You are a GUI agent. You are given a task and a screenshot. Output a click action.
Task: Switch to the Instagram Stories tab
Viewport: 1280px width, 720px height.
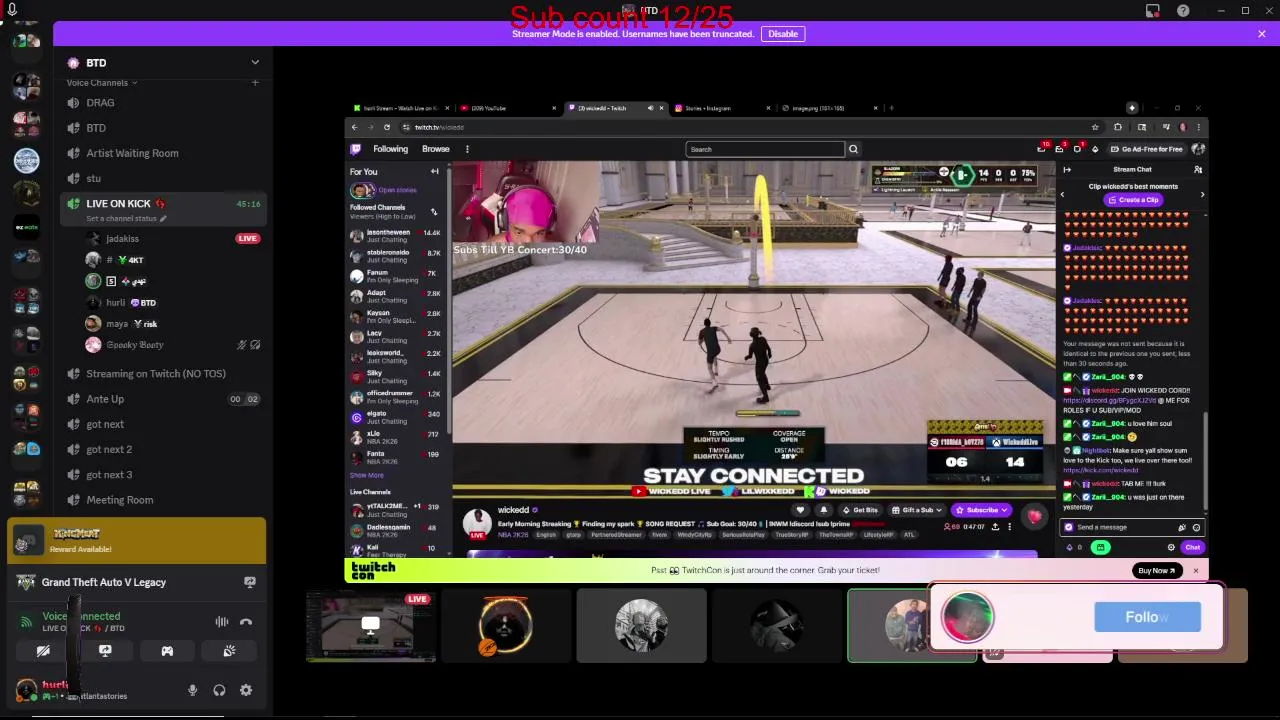(718, 108)
